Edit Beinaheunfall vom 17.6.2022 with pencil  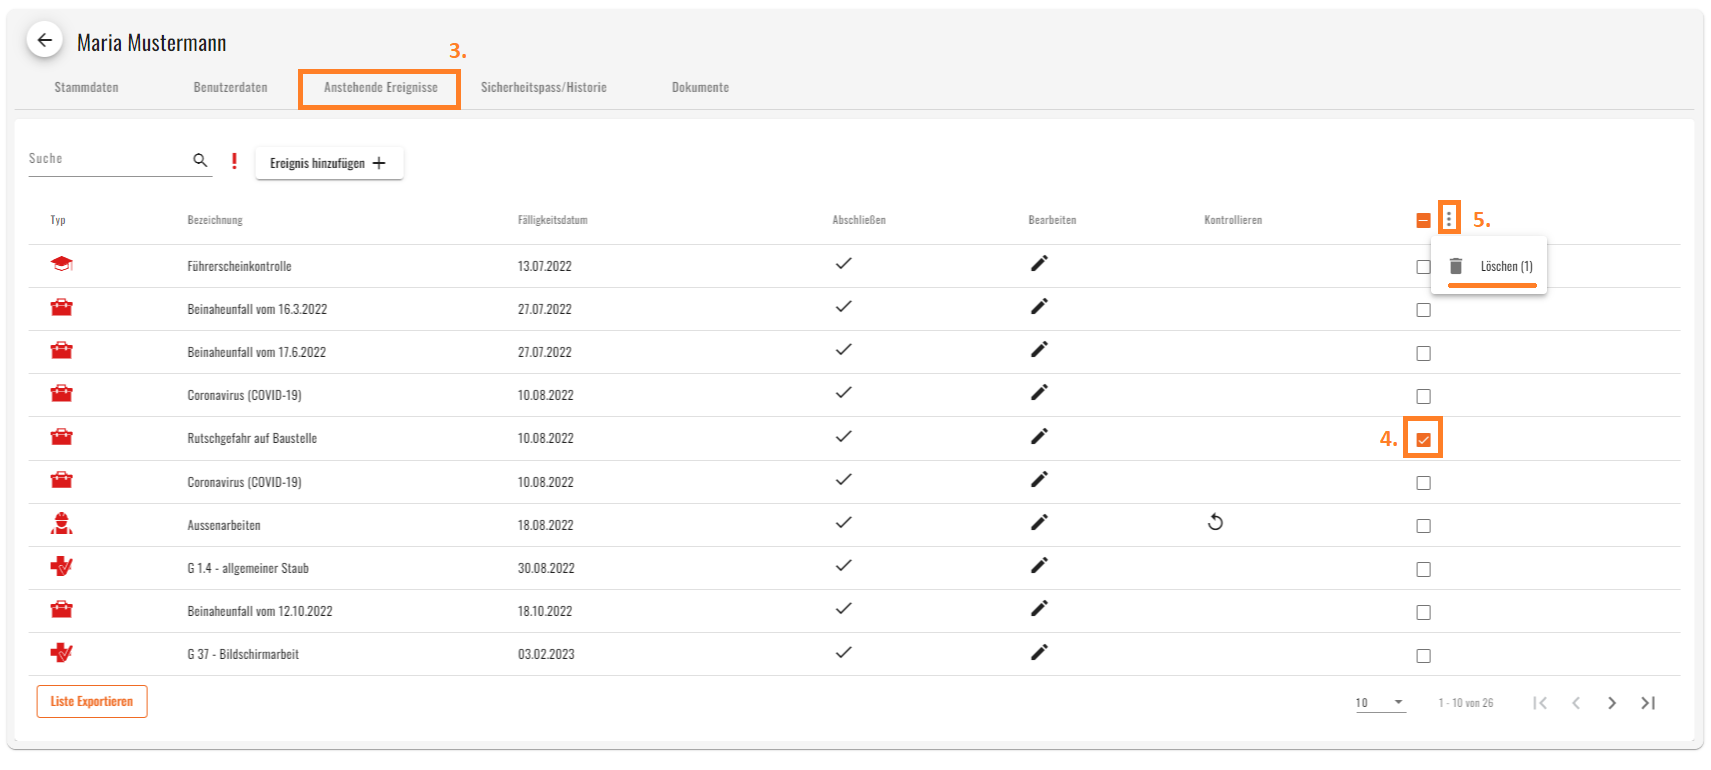tap(1039, 350)
